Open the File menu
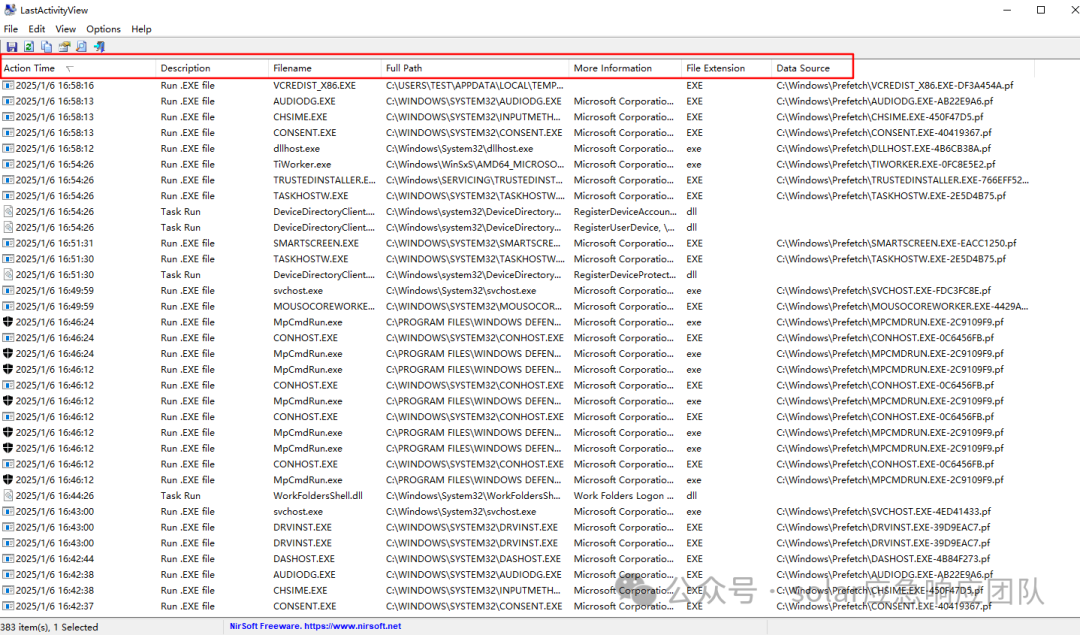This screenshot has width=1080, height=635. click(11, 28)
